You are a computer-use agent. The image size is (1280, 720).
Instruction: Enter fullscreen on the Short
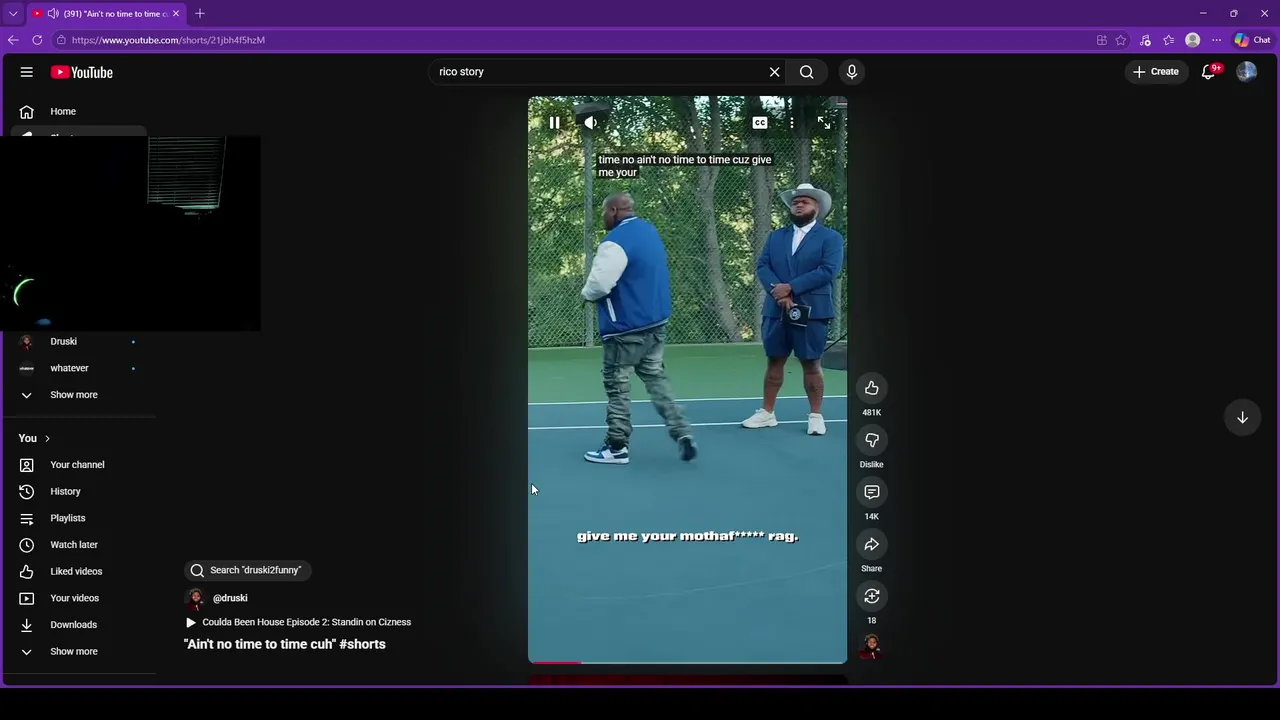[x=824, y=123]
